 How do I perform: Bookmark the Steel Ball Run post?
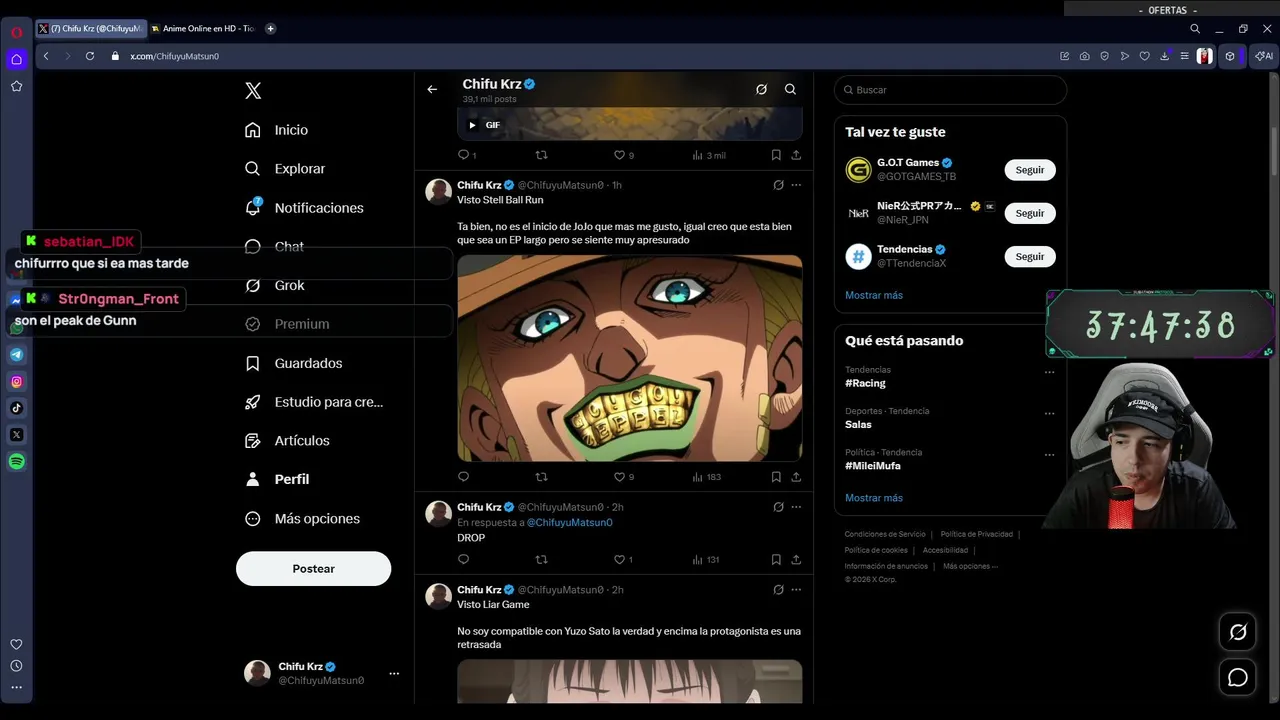[x=776, y=477]
